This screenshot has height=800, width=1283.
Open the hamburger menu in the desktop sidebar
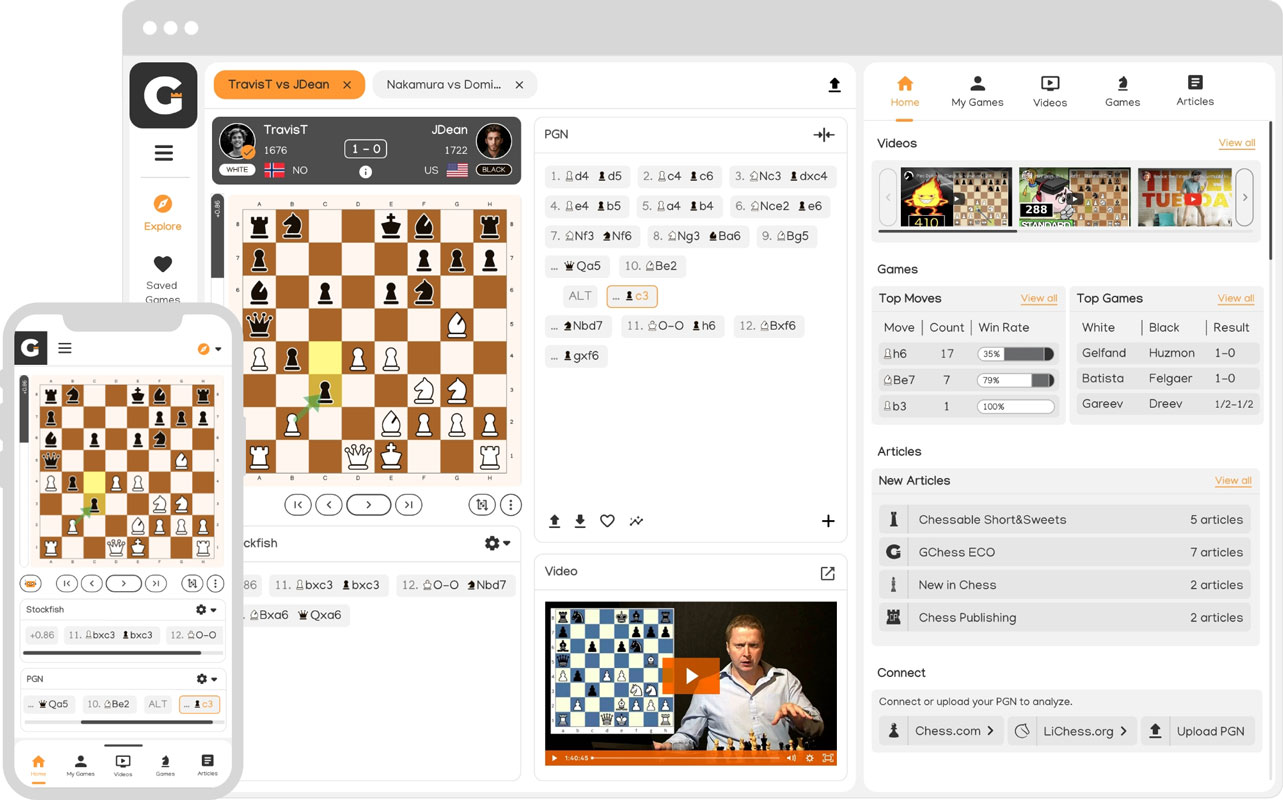[163, 153]
